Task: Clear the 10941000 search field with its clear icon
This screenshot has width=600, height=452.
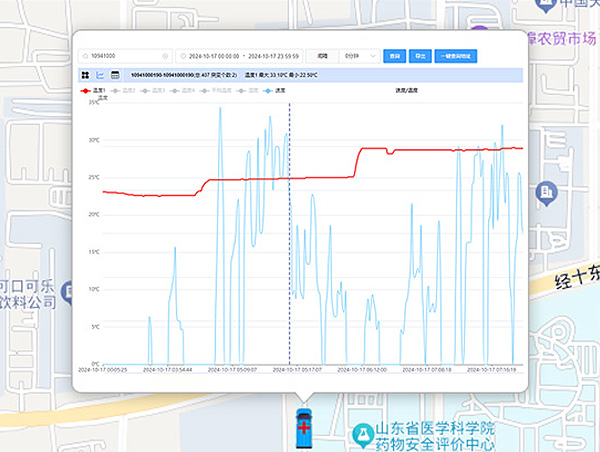Action: 165,56
